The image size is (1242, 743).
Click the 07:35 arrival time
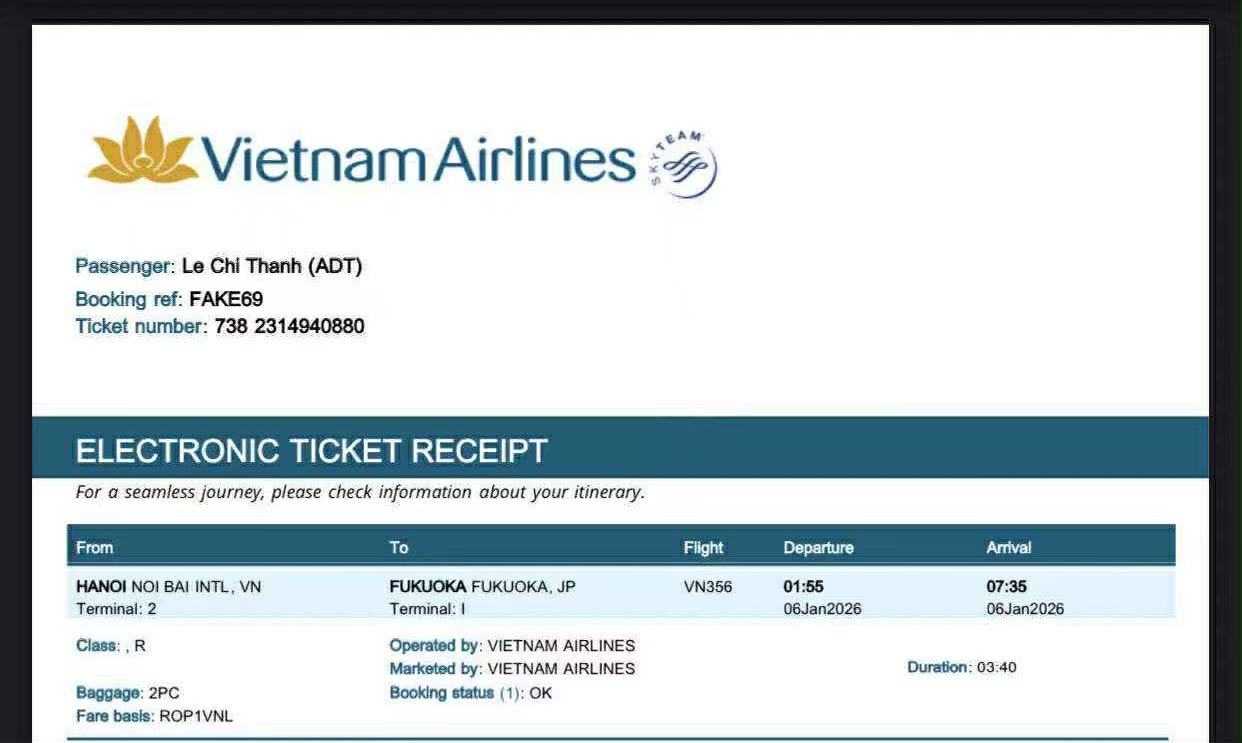[1006, 587]
